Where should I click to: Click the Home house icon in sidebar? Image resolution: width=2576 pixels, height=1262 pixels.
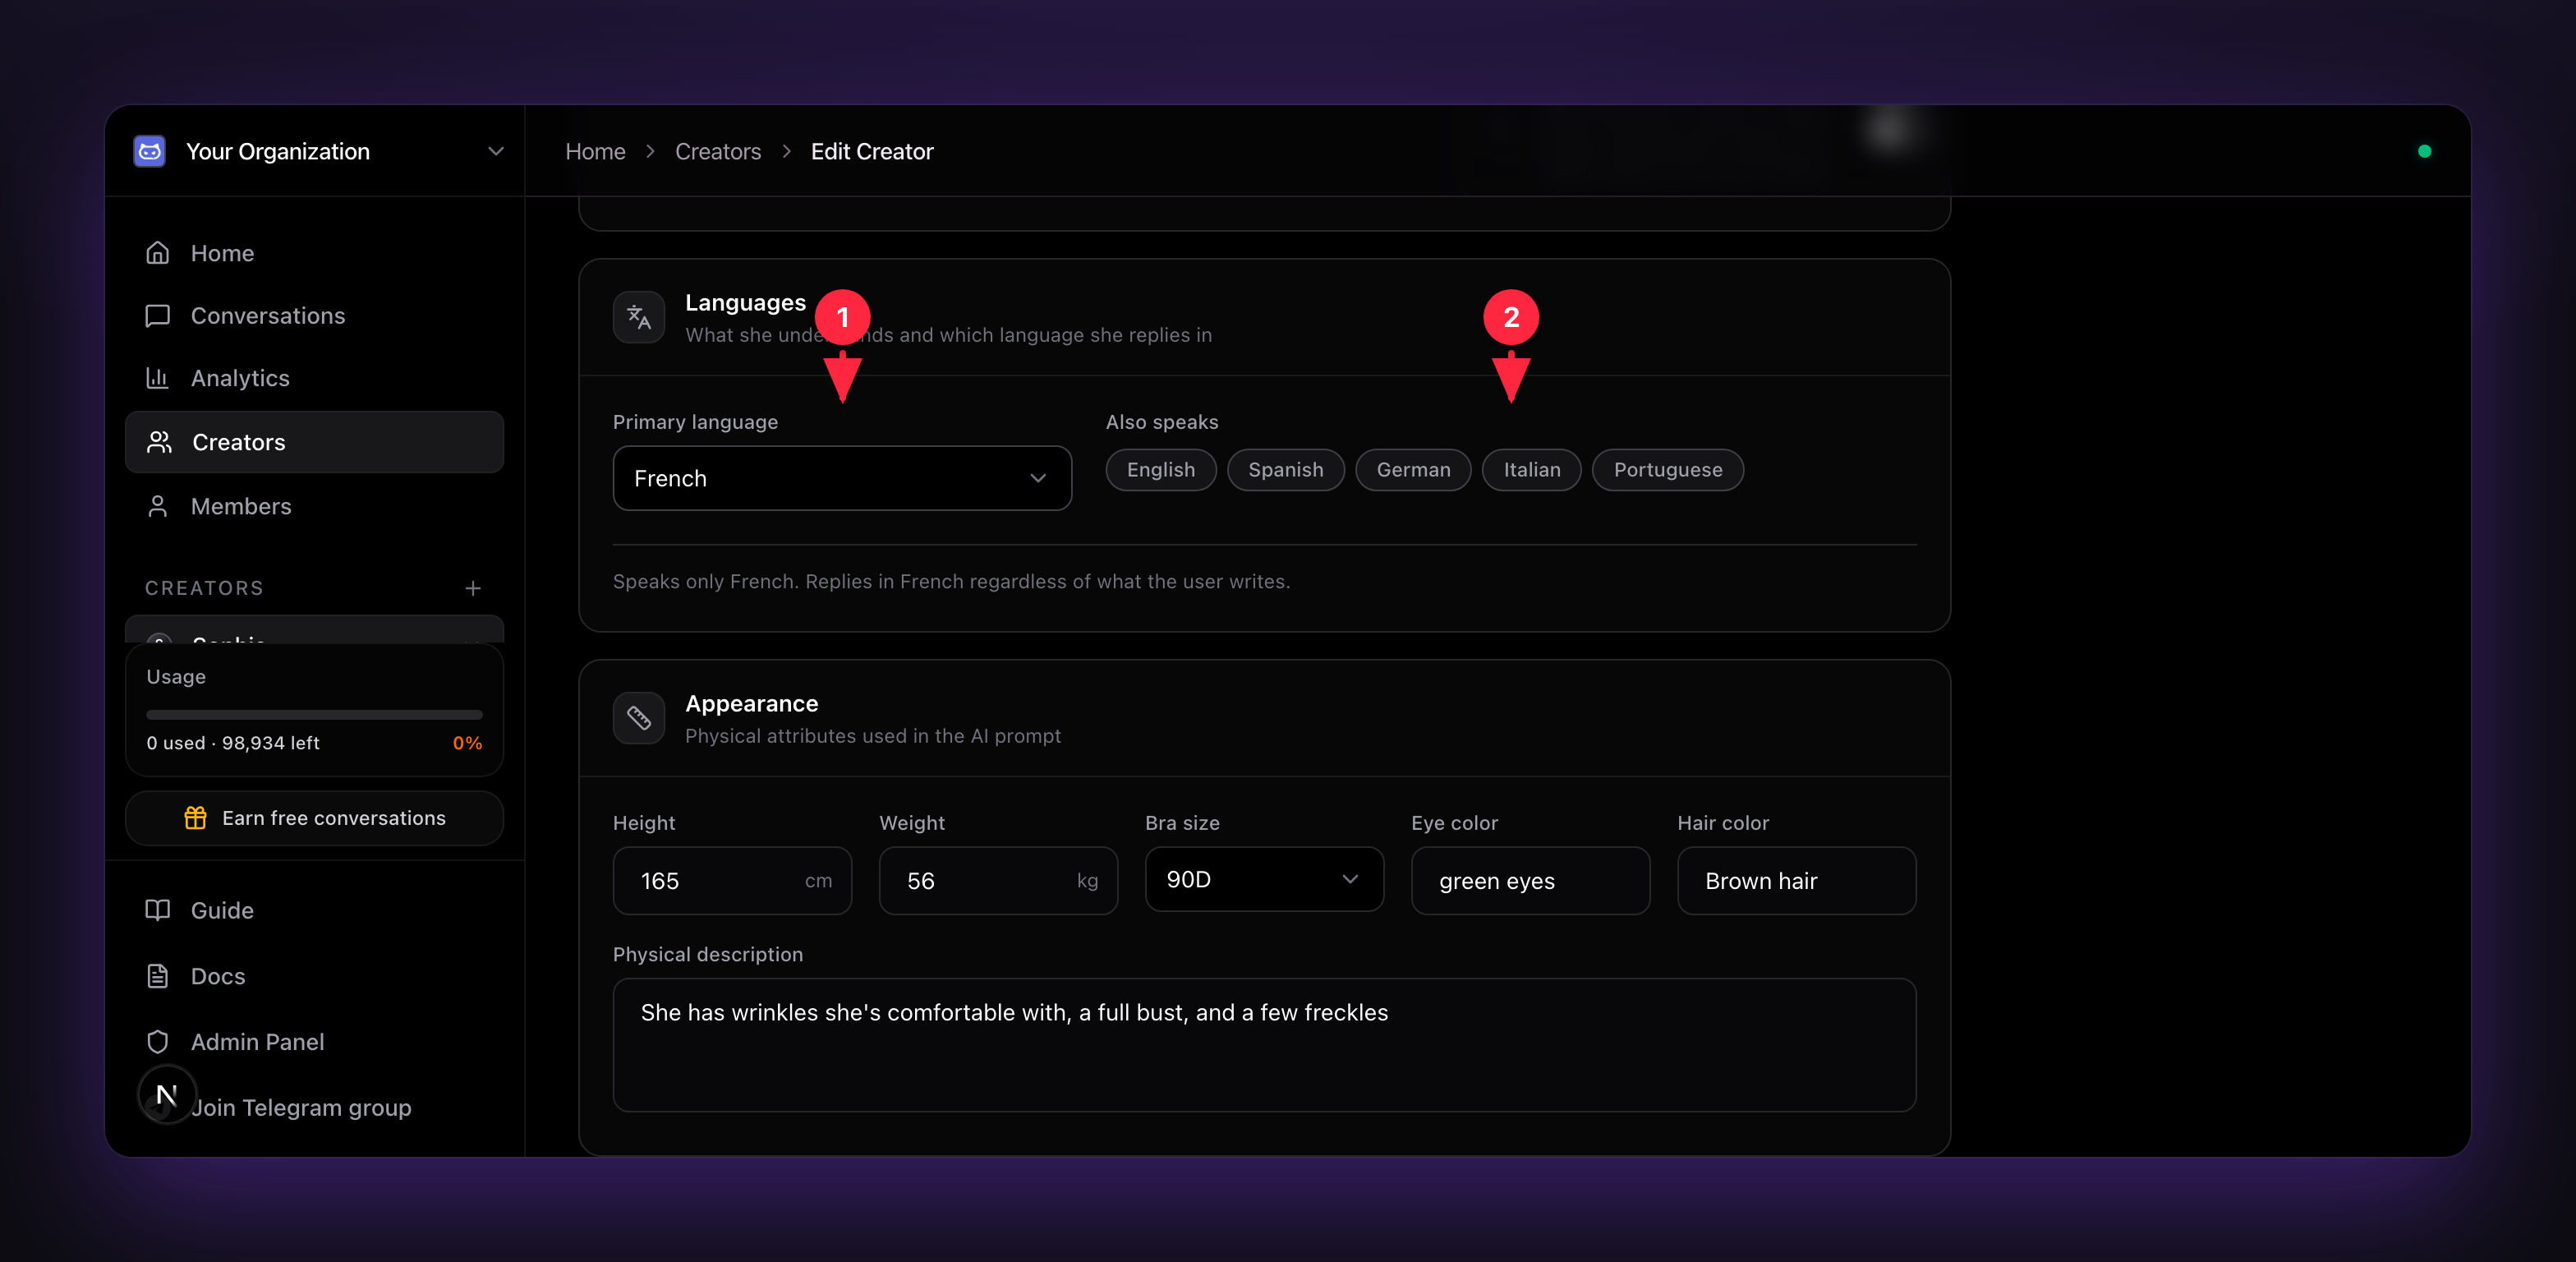point(158,253)
